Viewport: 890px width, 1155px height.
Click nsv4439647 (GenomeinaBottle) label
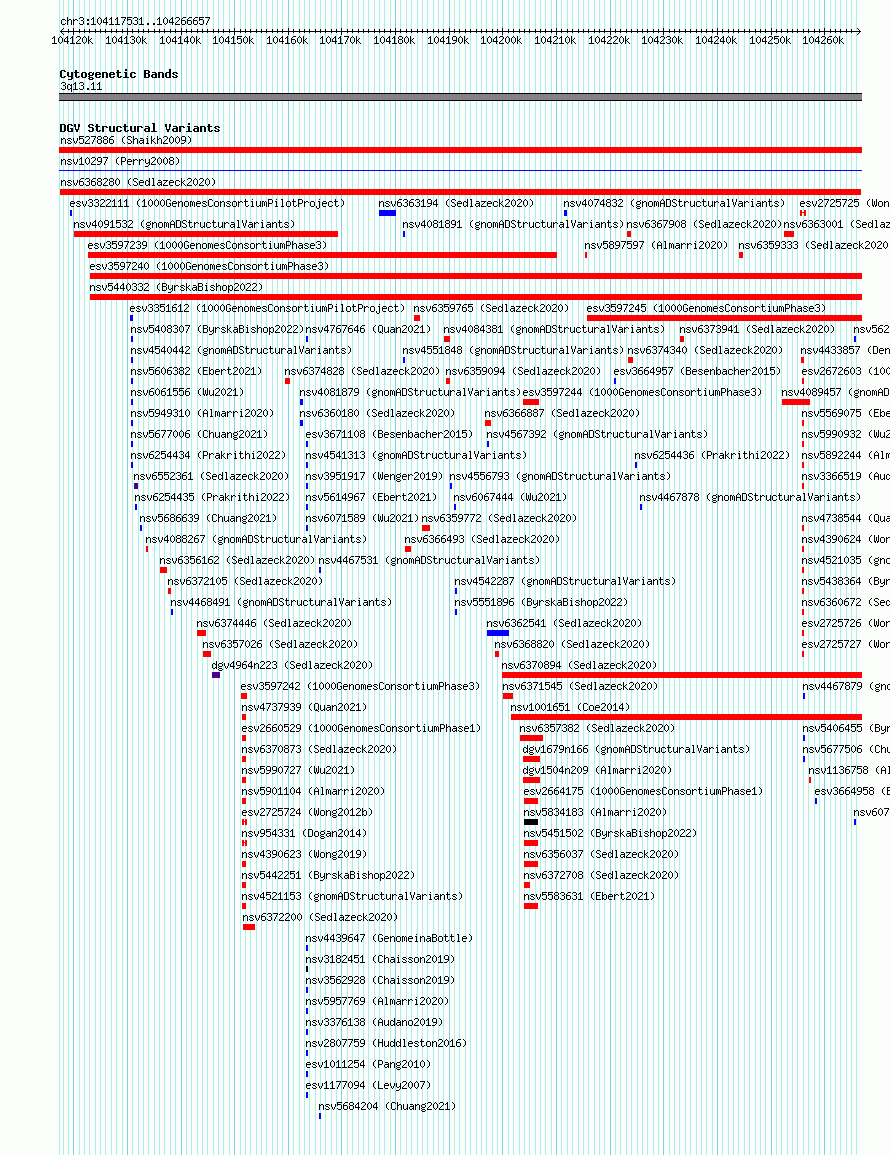(x=389, y=938)
